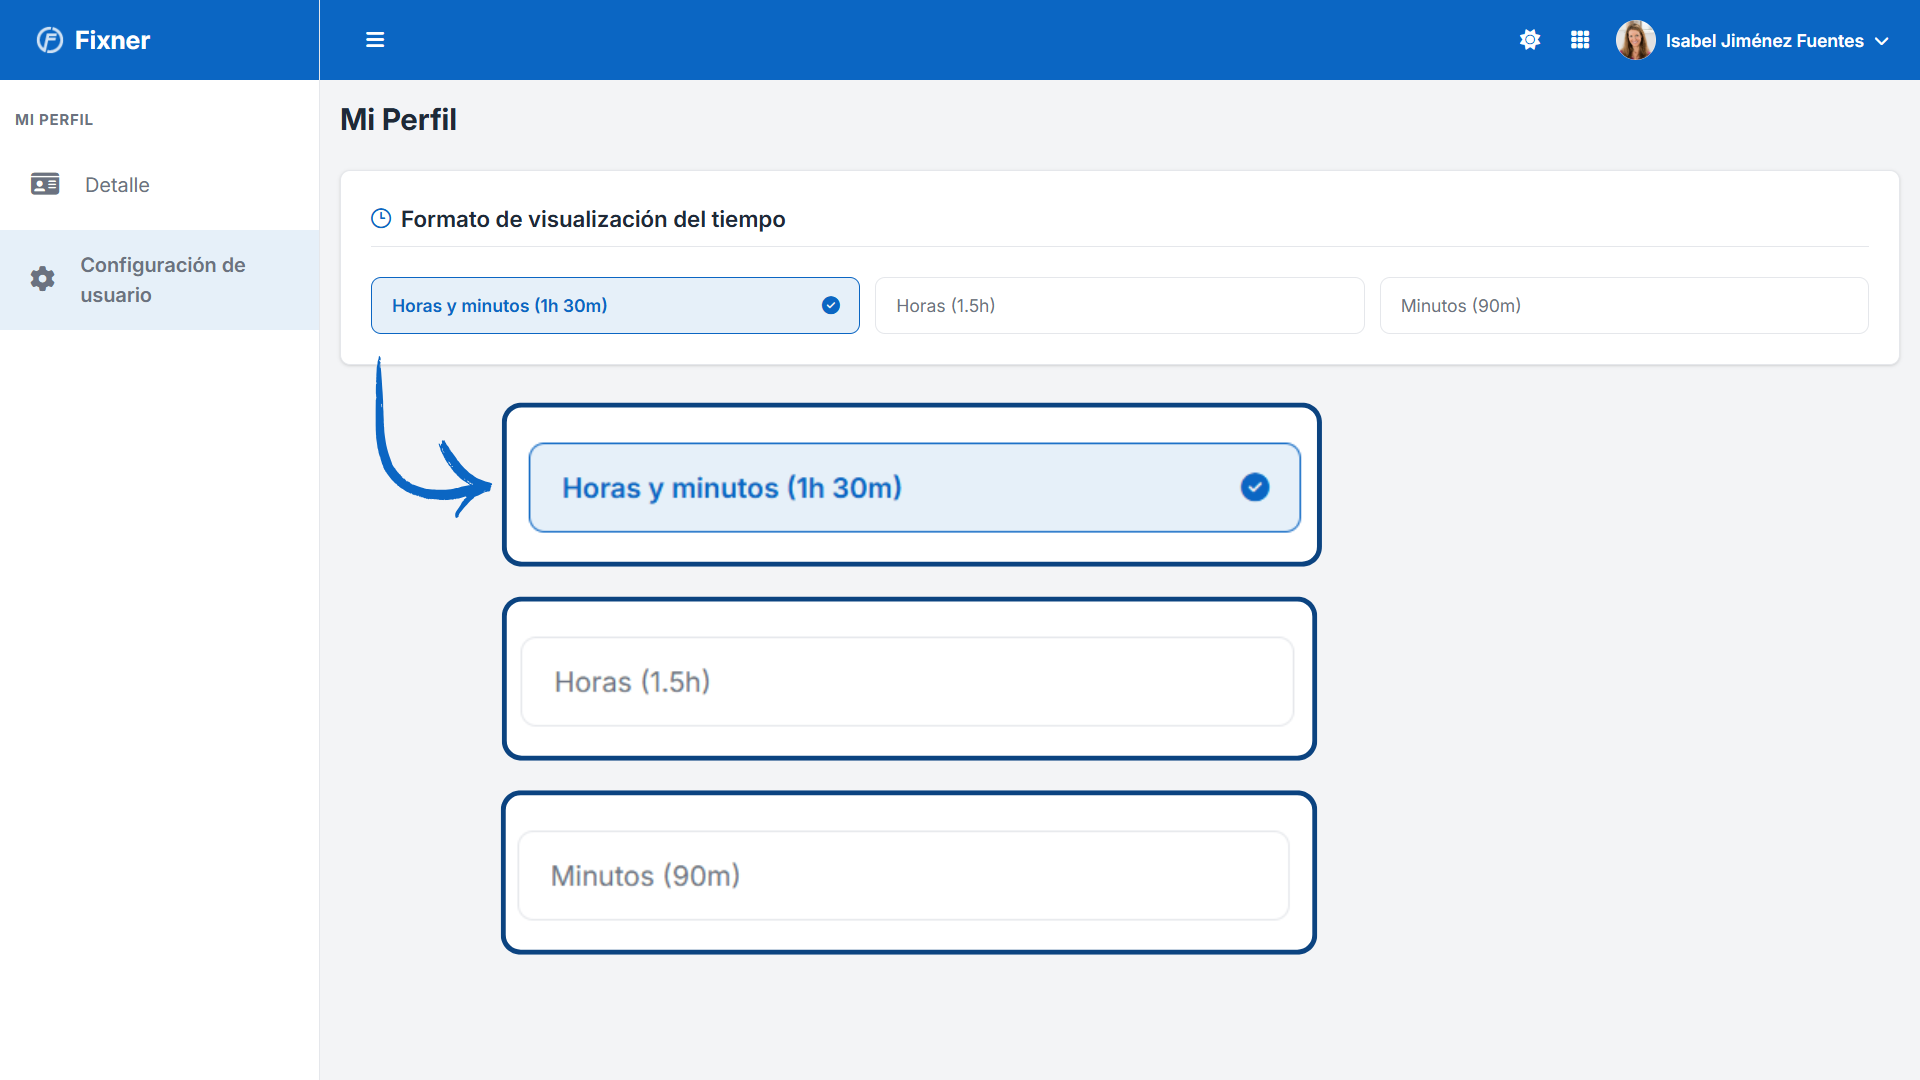Open the apps grid icon
This screenshot has width=1920, height=1080.
coord(1580,40)
